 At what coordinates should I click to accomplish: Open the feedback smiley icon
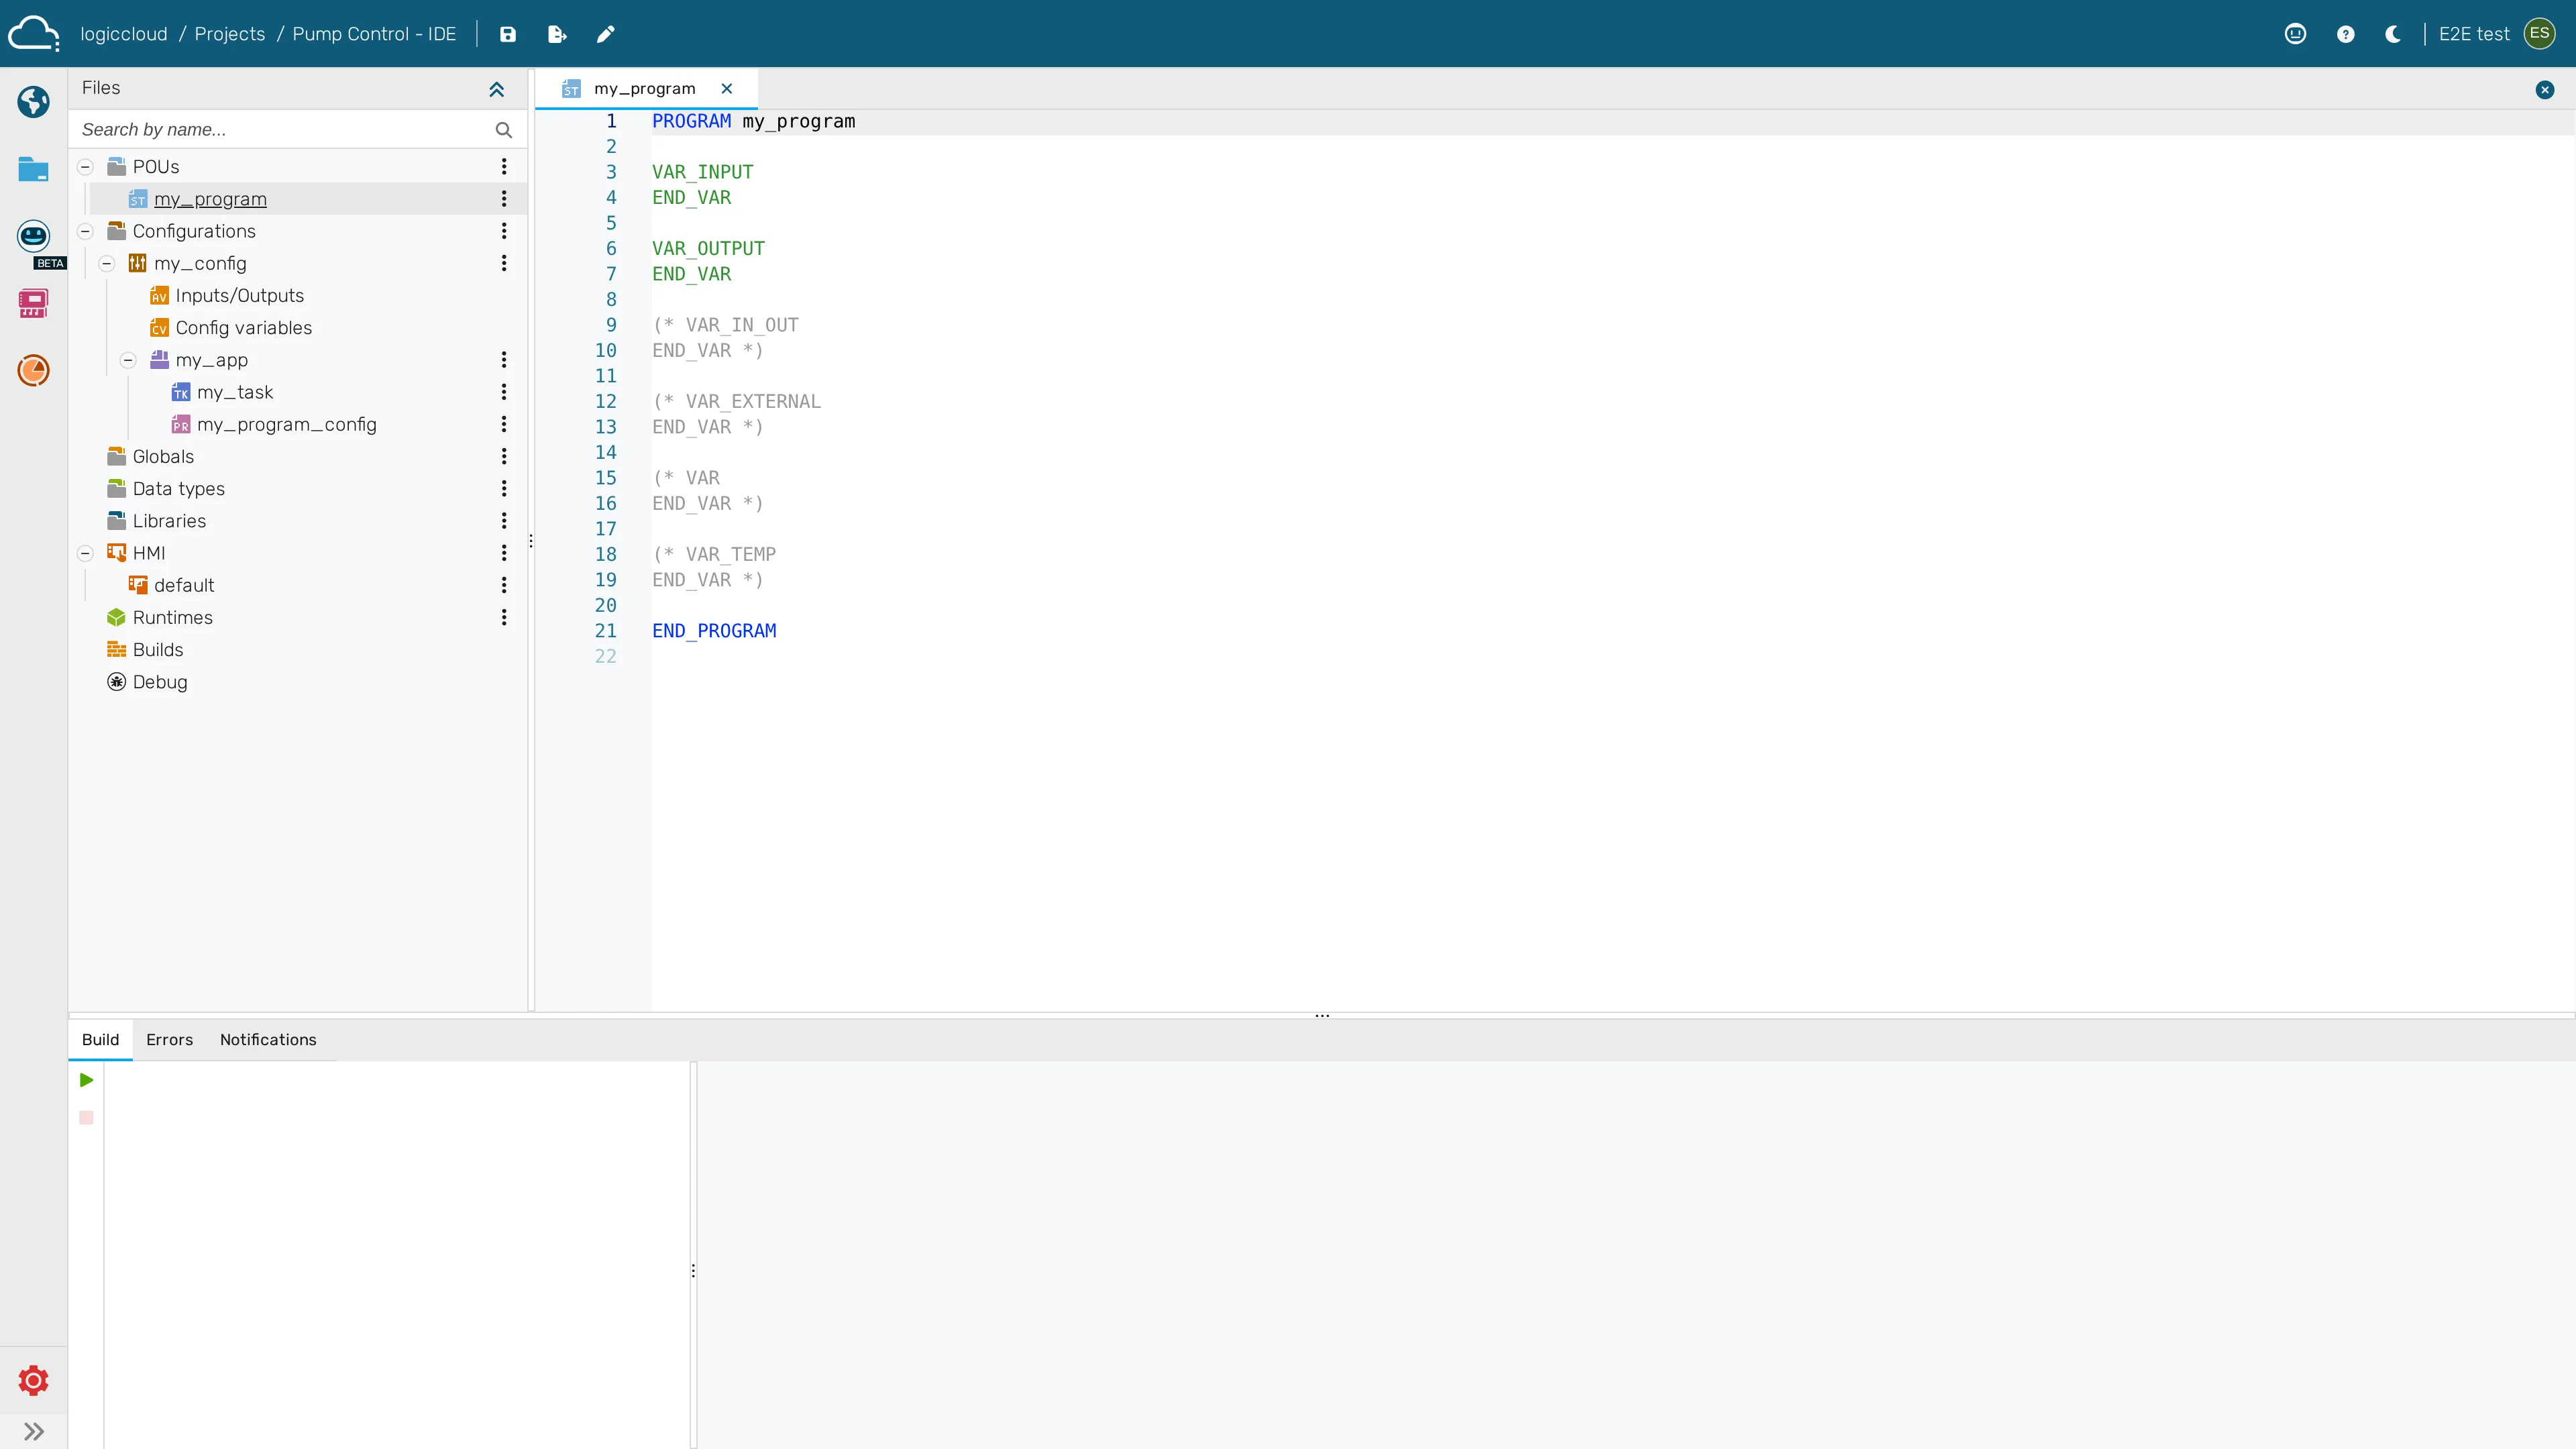[x=2295, y=34]
